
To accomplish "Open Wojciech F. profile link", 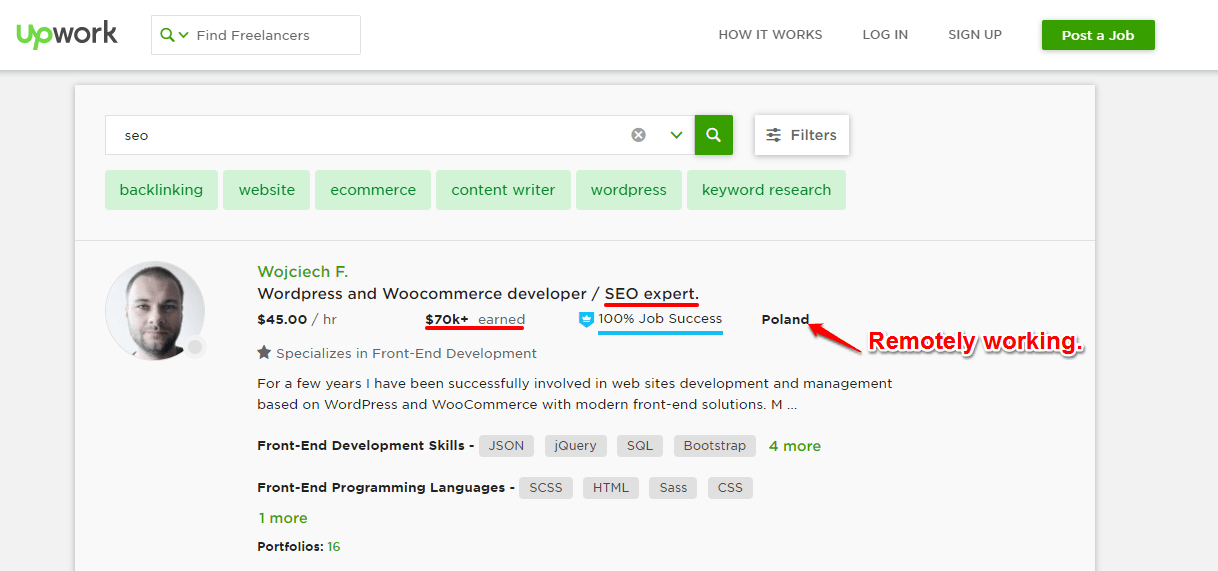I will pos(302,271).
